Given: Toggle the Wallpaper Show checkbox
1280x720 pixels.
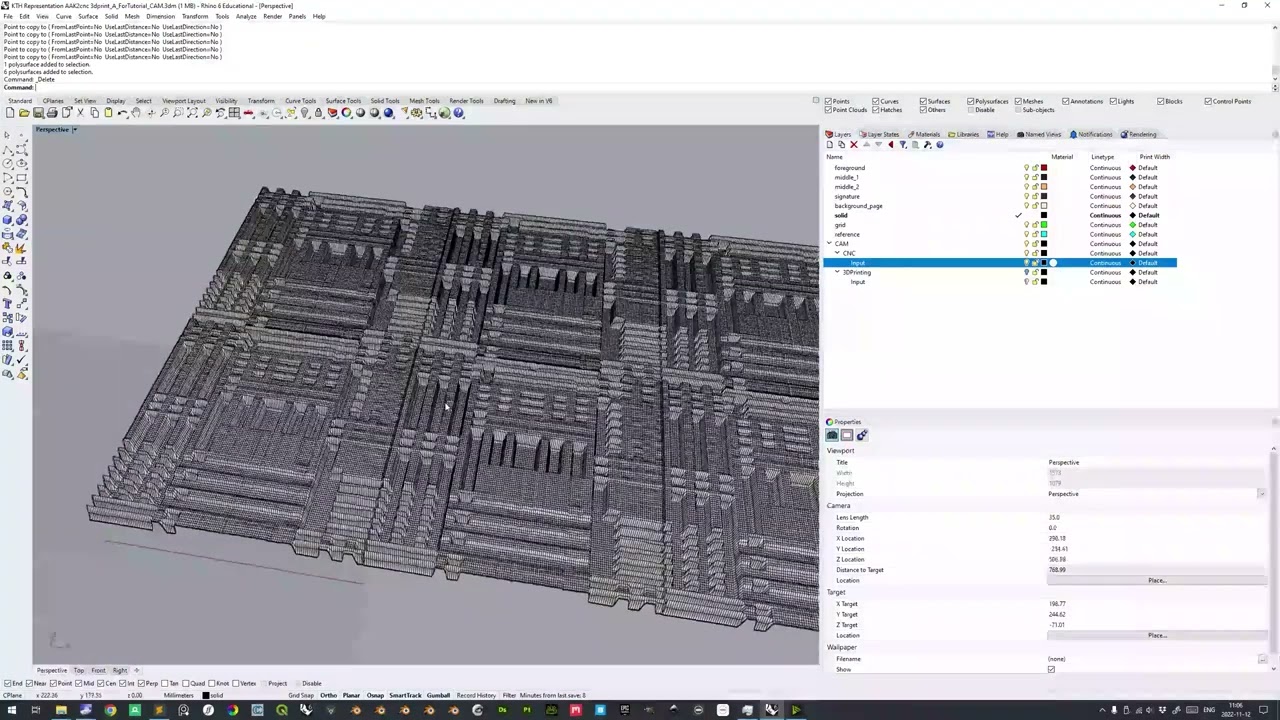Looking at the screenshot, I should [x=1051, y=669].
